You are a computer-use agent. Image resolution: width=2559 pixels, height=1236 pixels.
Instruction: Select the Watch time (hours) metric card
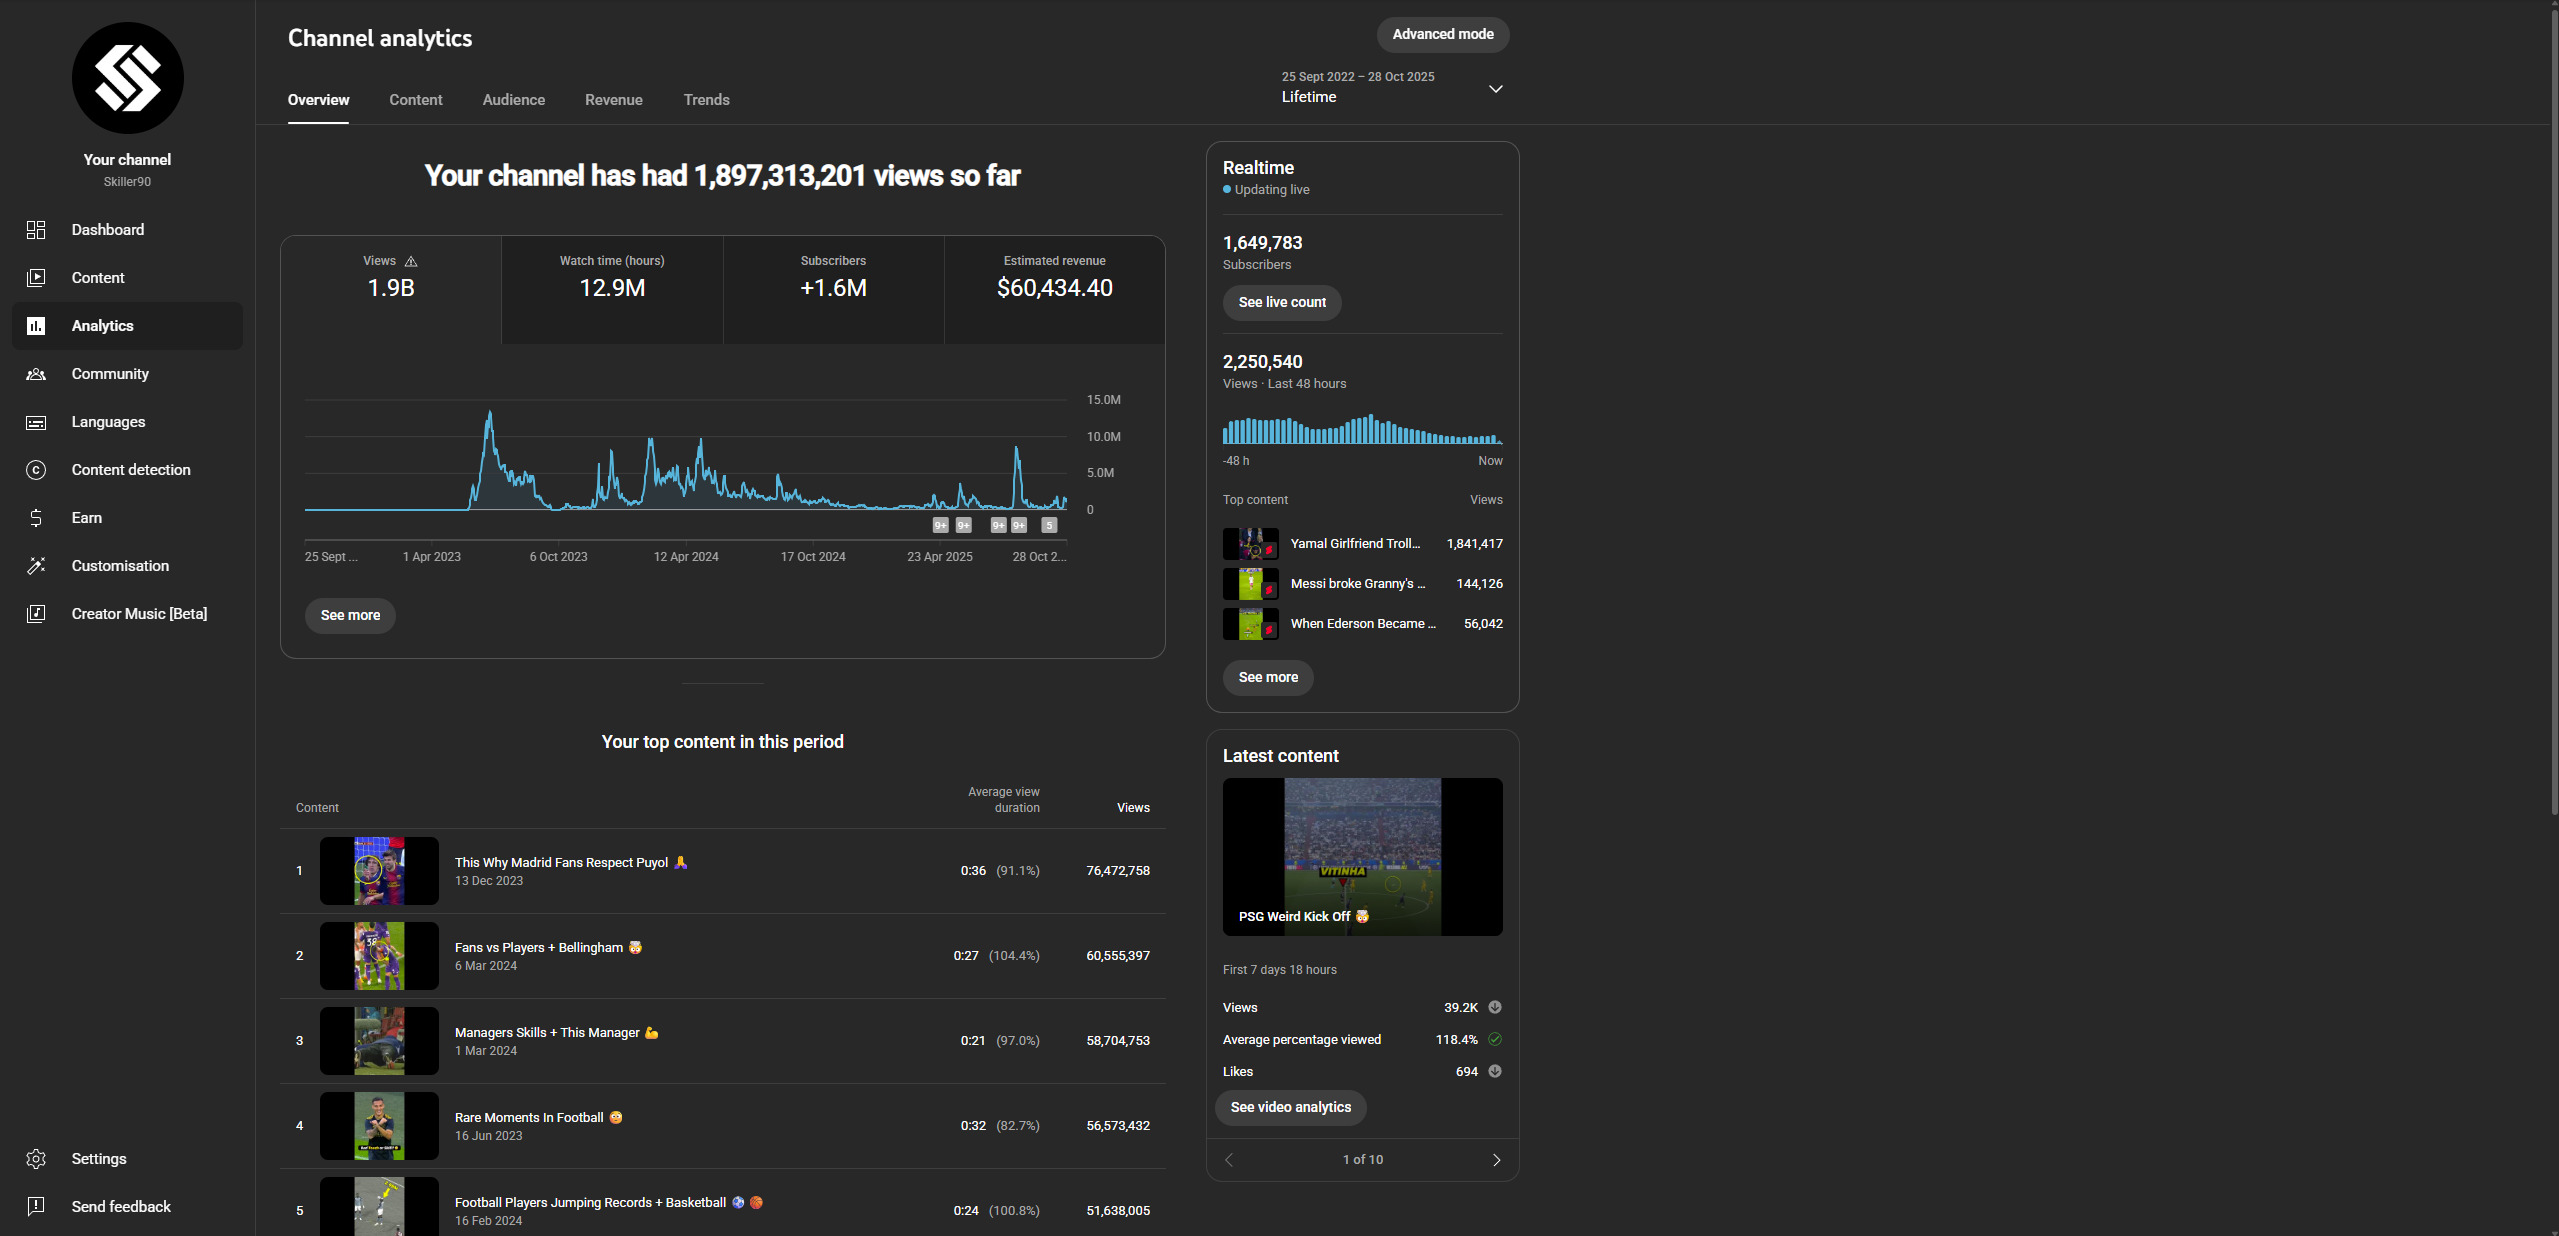pyautogui.click(x=612, y=289)
